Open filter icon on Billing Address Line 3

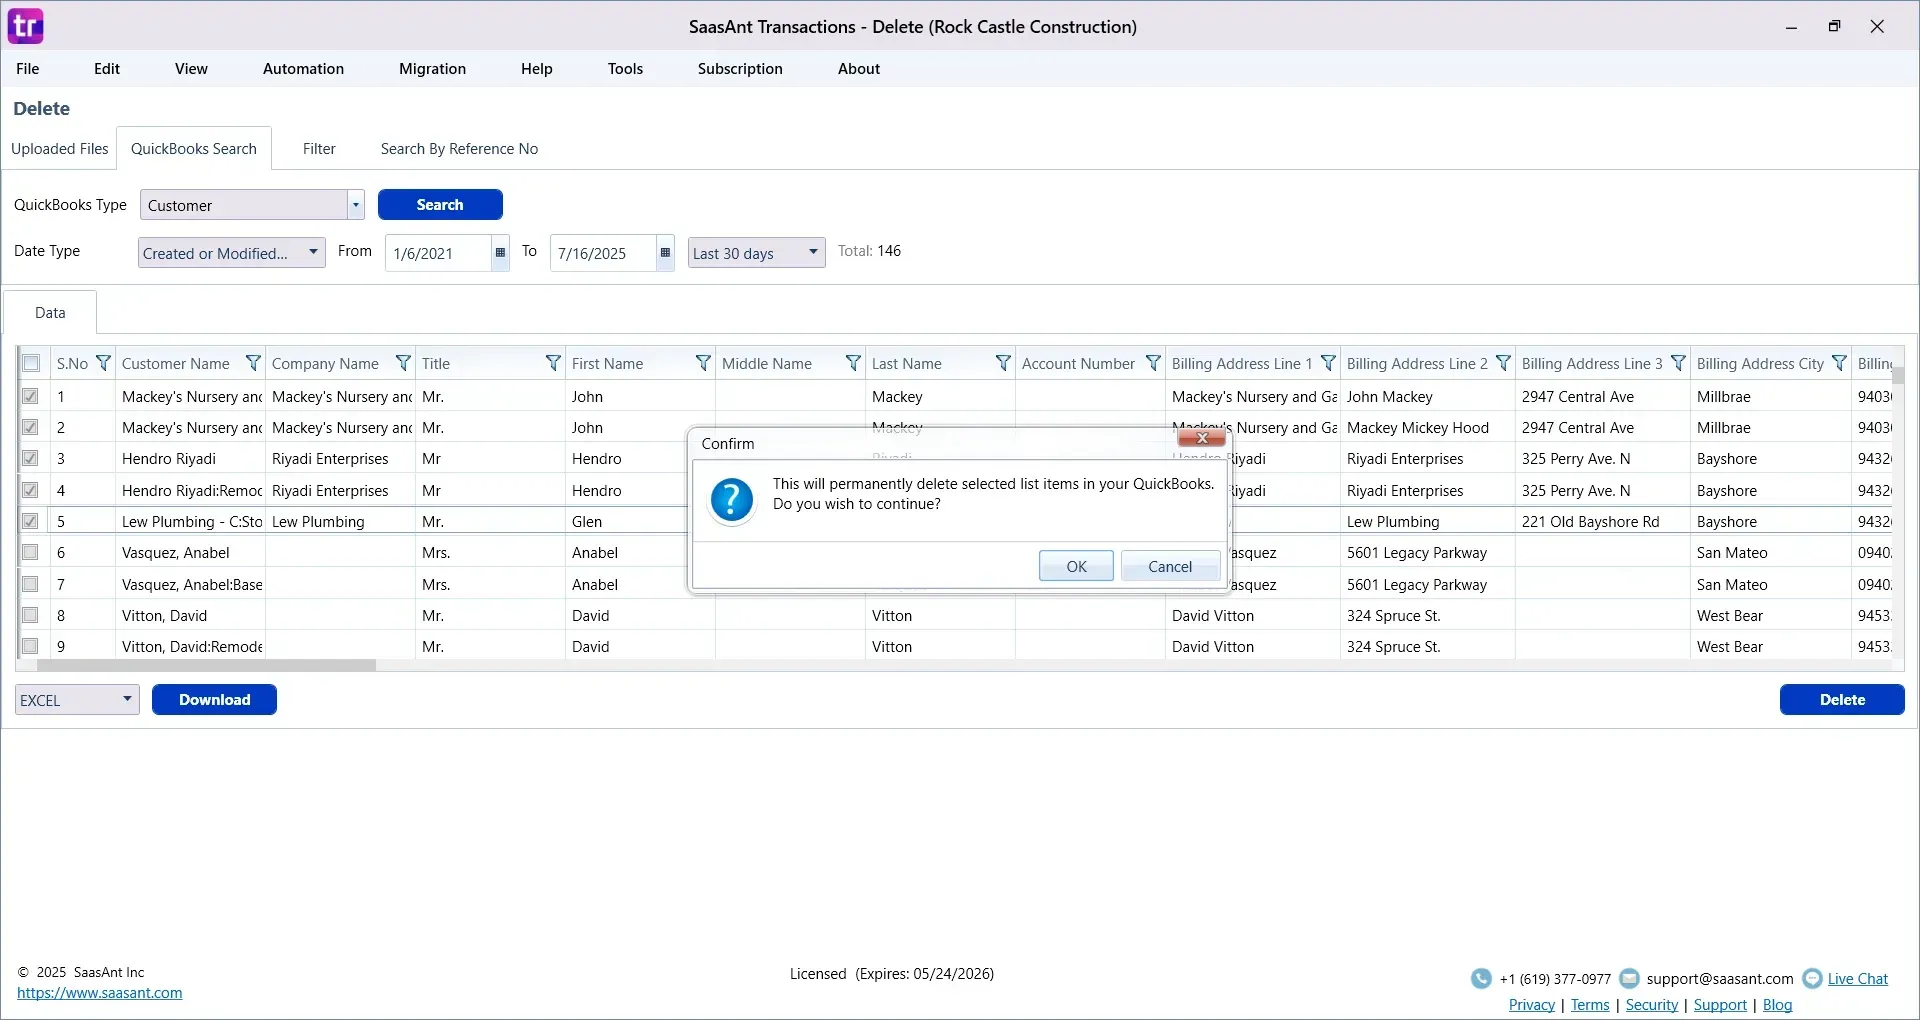1678,363
